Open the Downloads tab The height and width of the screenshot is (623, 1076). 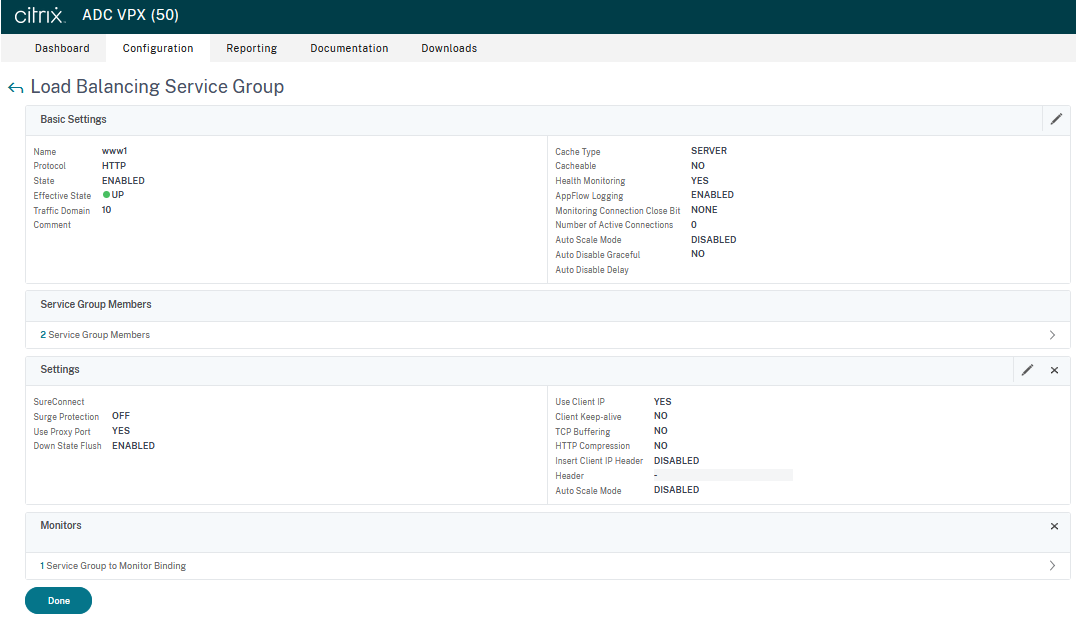point(449,48)
